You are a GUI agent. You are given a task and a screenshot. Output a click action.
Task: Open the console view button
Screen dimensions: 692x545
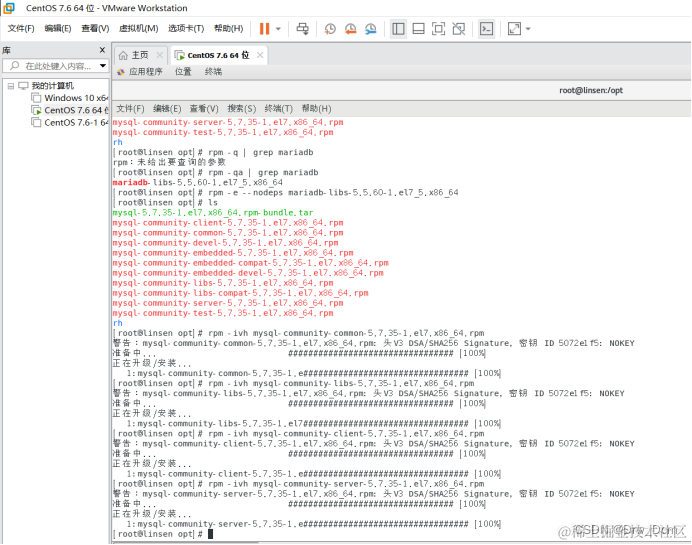tap(486, 29)
